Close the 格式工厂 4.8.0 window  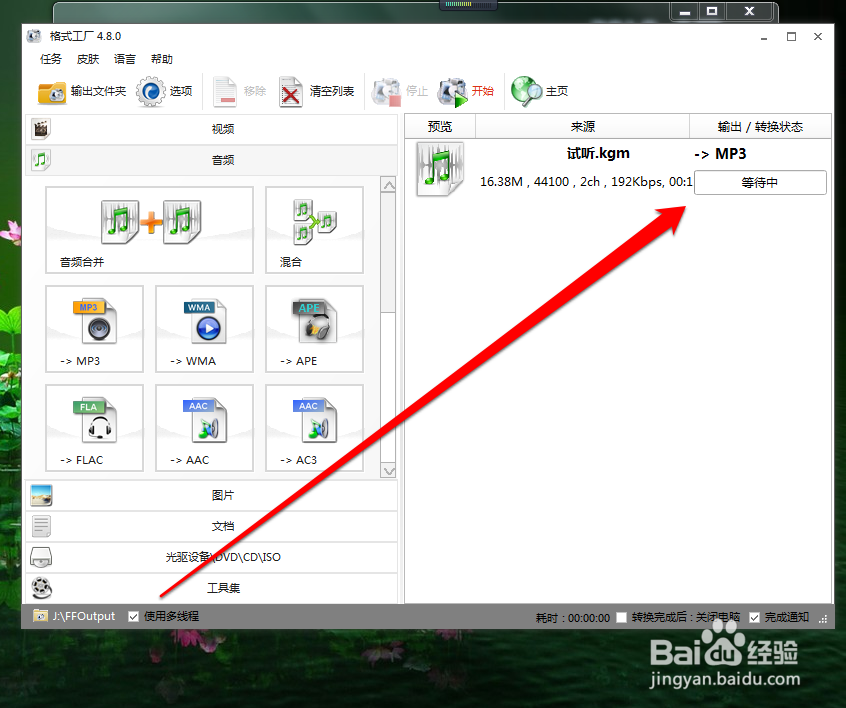click(x=818, y=37)
